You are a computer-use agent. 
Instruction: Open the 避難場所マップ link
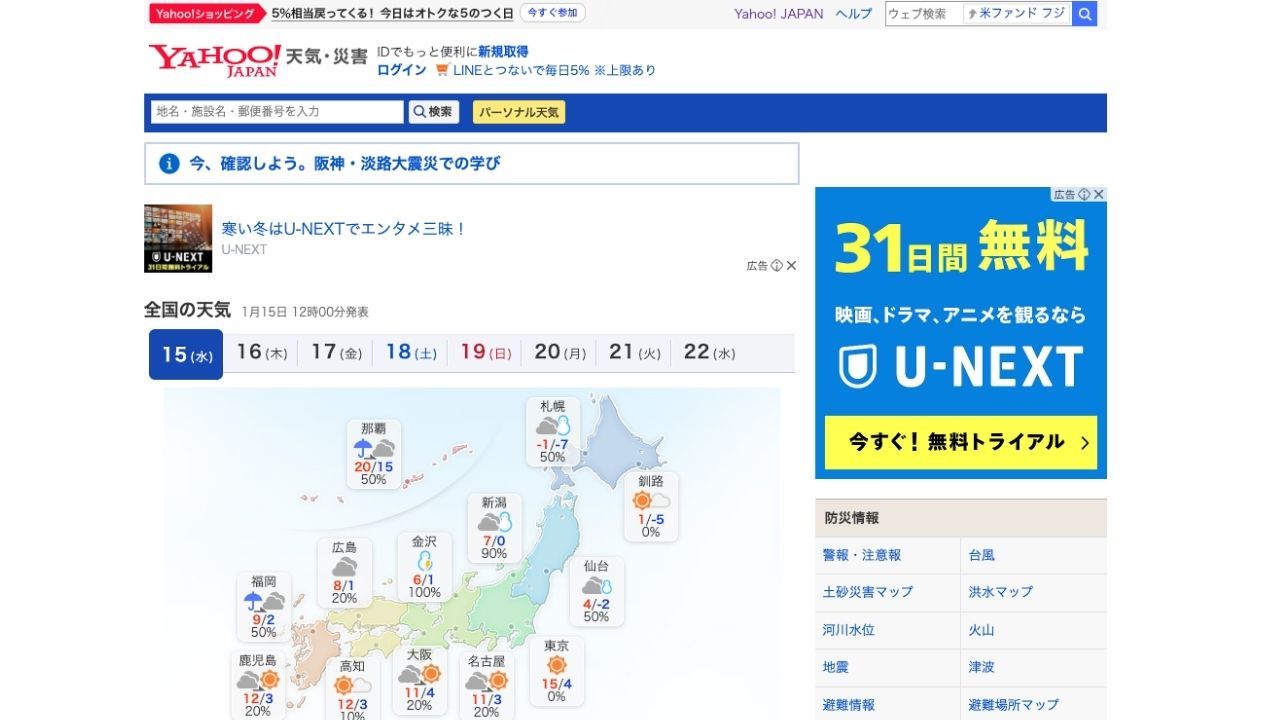tap(1014, 705)
